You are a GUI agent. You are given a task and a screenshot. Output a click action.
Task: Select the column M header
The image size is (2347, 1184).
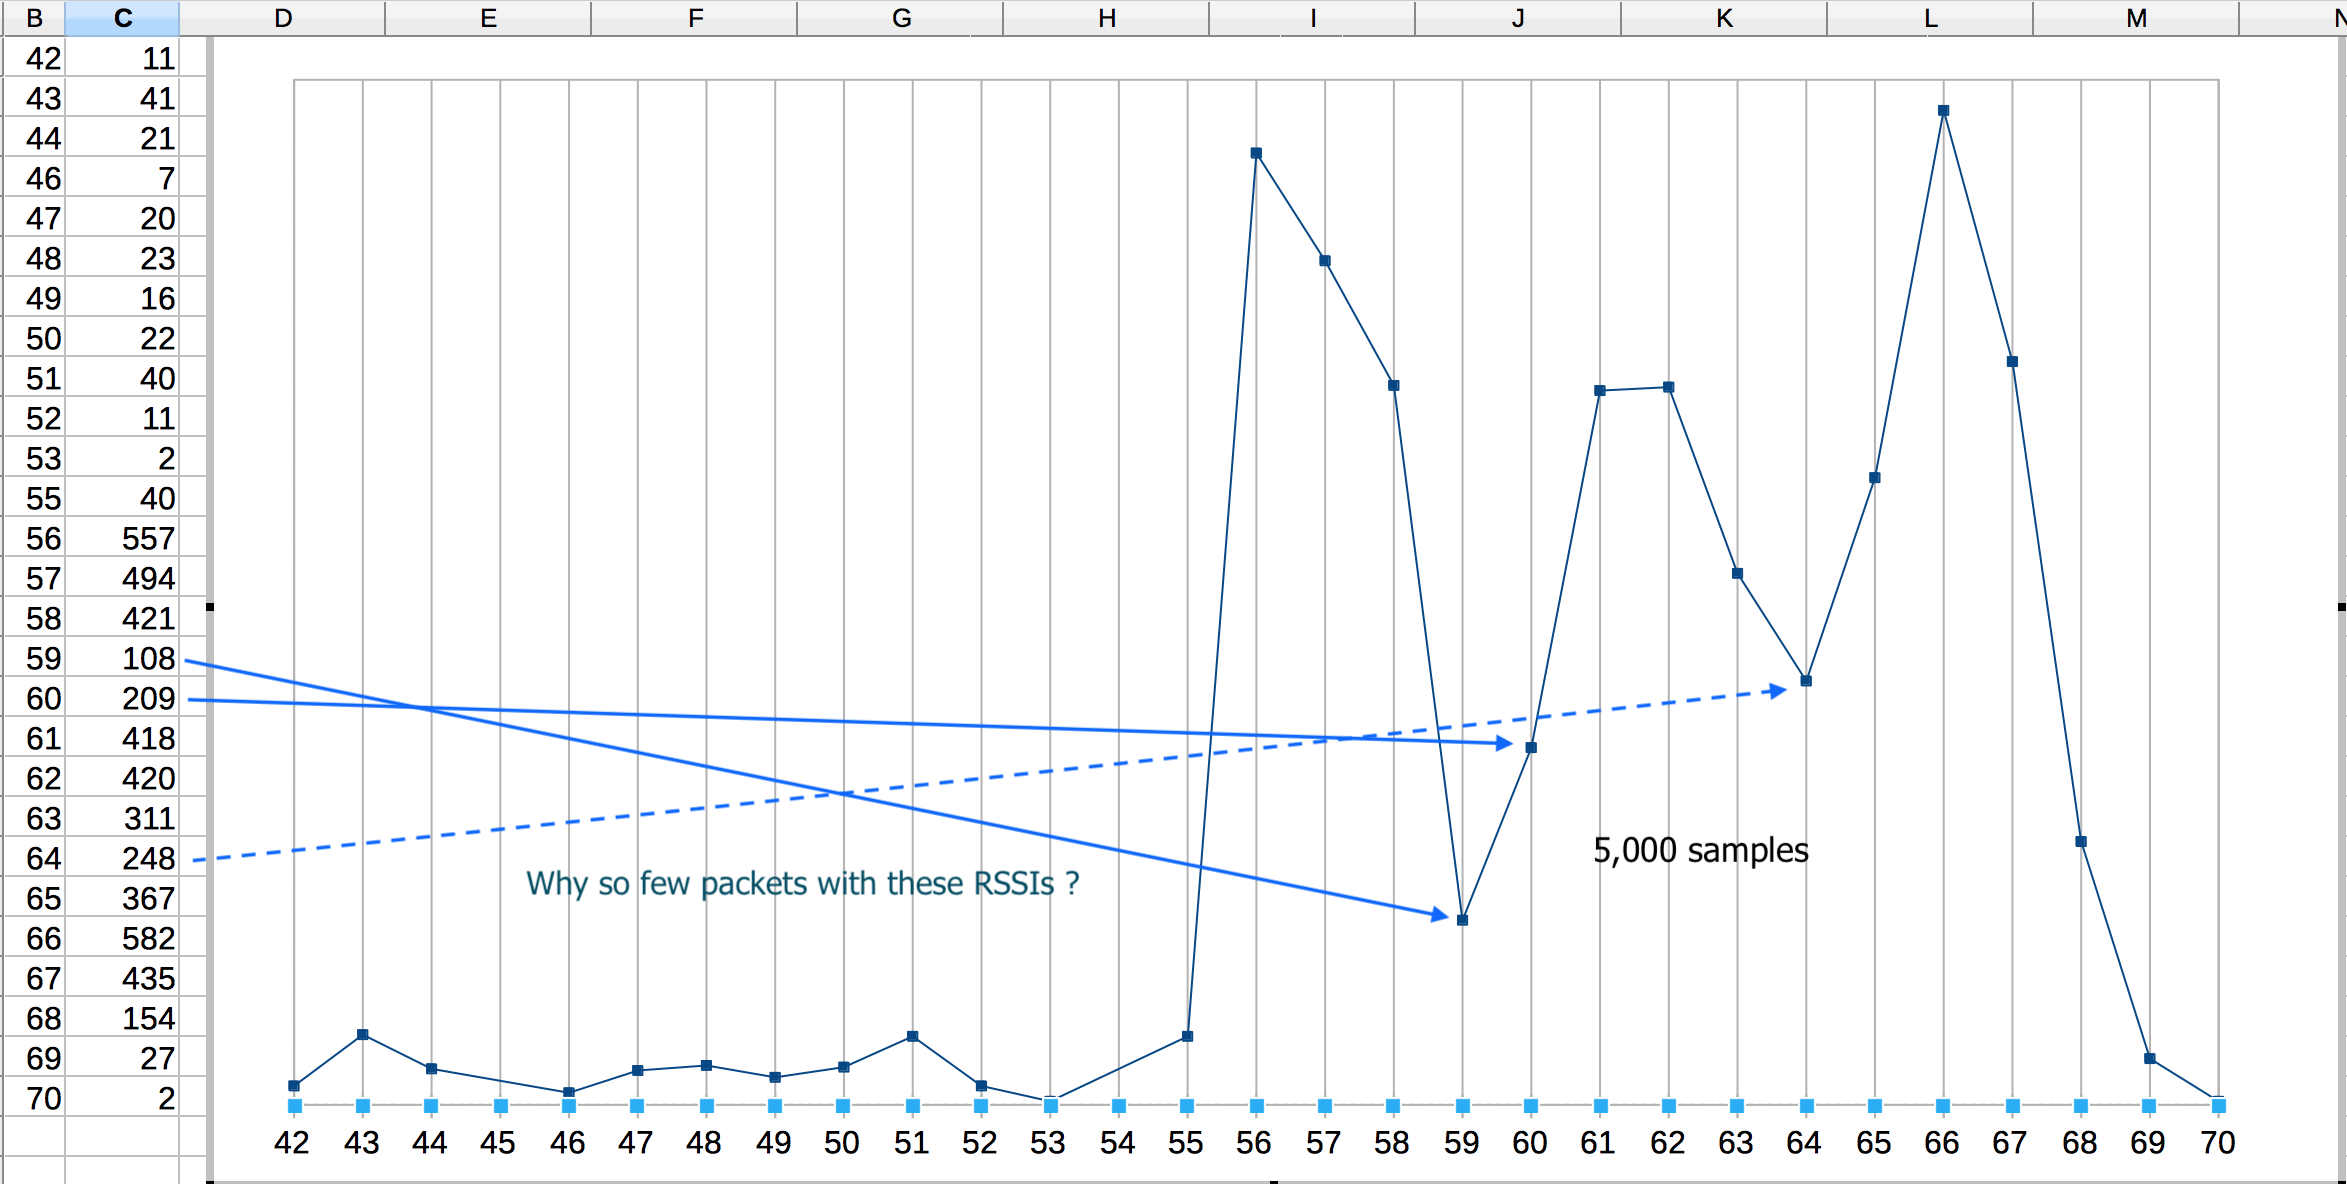tap(2135, 17)
